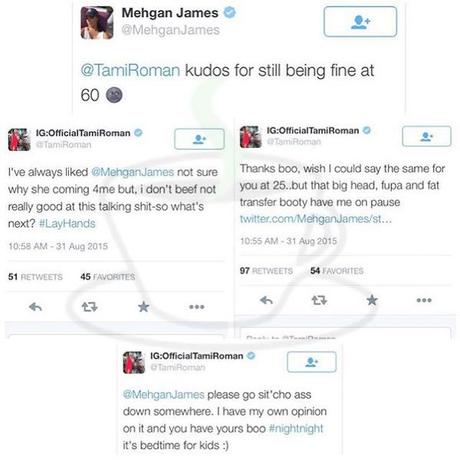Follow TamiRoman from the #nightnight tweet
The height and width of the screenshot is (460, 460).
pyautogui.click(x=312, y=362)
